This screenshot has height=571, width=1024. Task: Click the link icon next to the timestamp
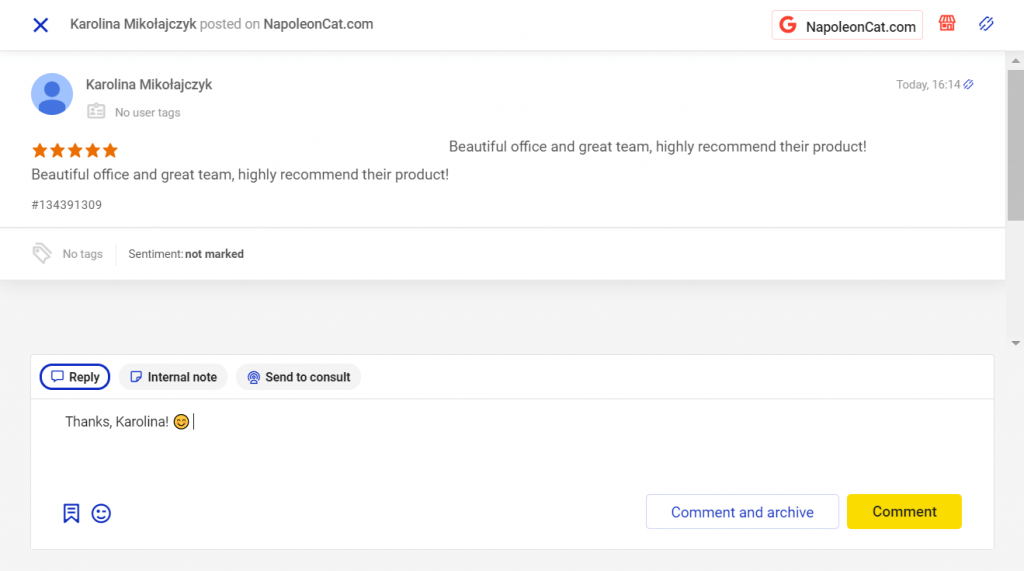pos(968,85)
